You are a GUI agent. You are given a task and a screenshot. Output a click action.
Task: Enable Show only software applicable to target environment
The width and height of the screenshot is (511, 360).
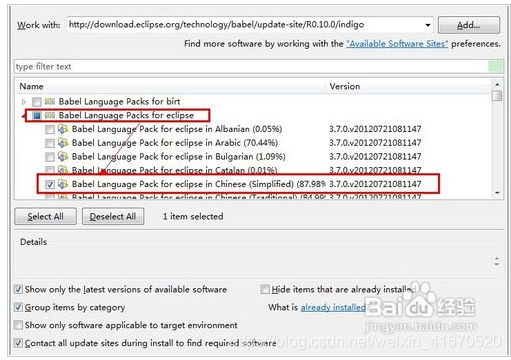click(18, 325)
